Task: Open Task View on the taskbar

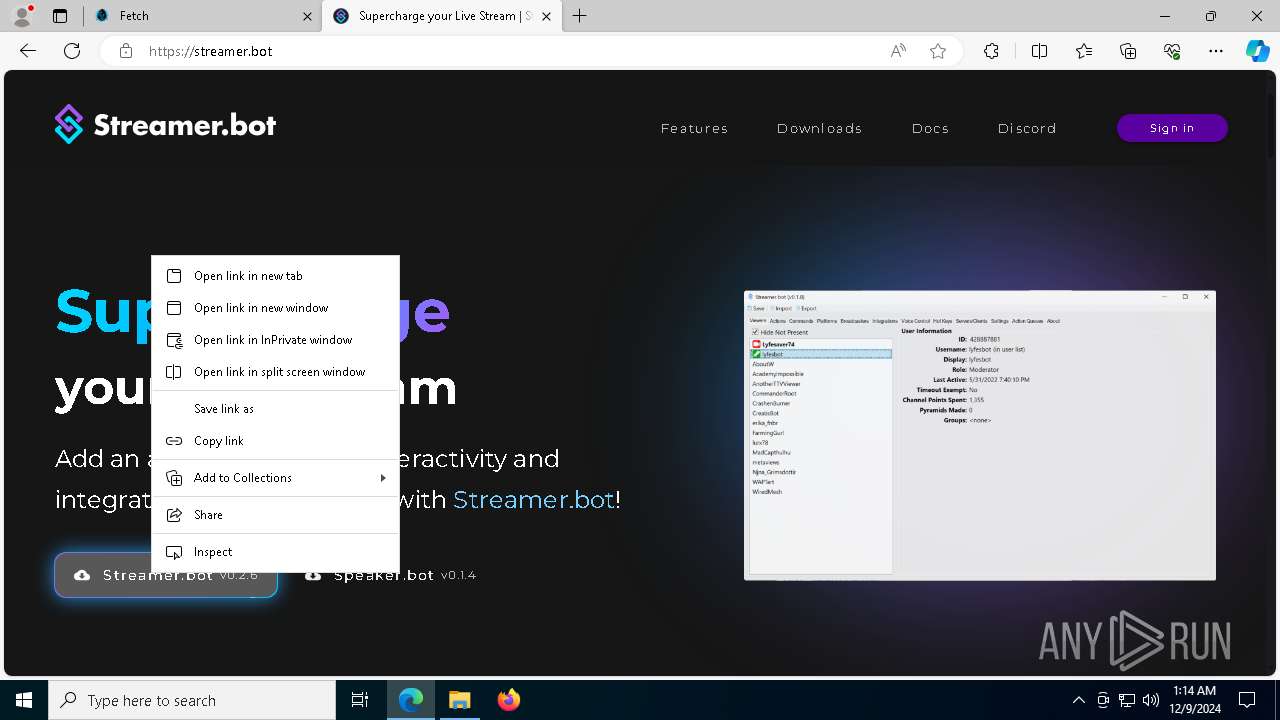Action: tap(360, 700)
